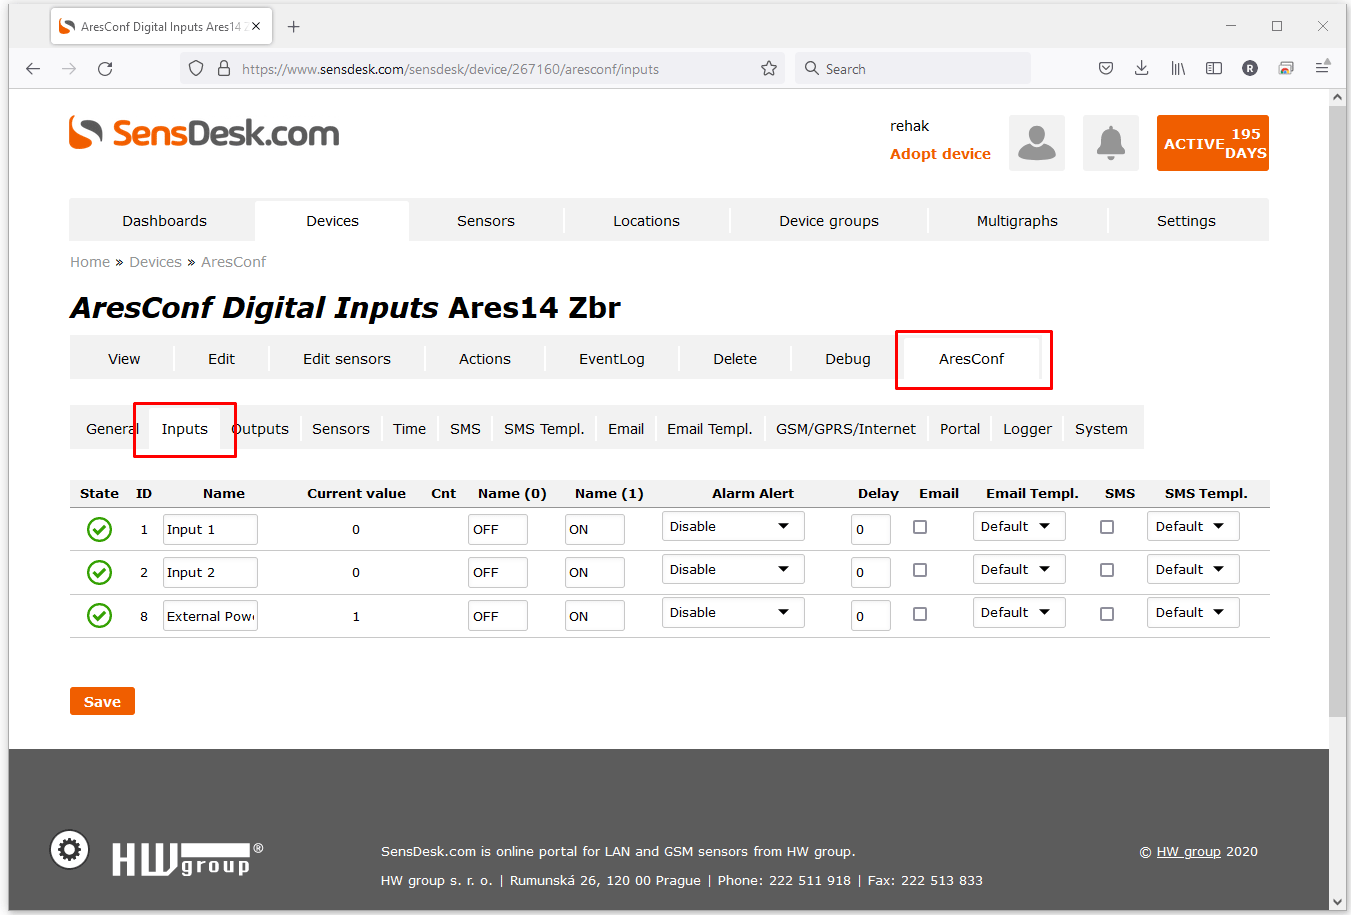Open the notifications bell icon

1111,143
